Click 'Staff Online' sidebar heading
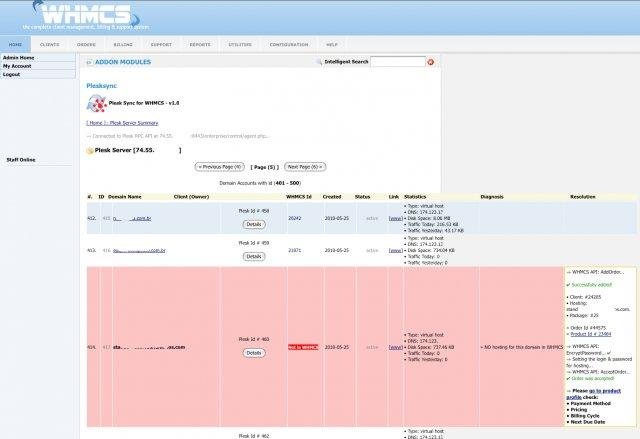The width and height of the screenshot is (640, 439). (21, 160)
